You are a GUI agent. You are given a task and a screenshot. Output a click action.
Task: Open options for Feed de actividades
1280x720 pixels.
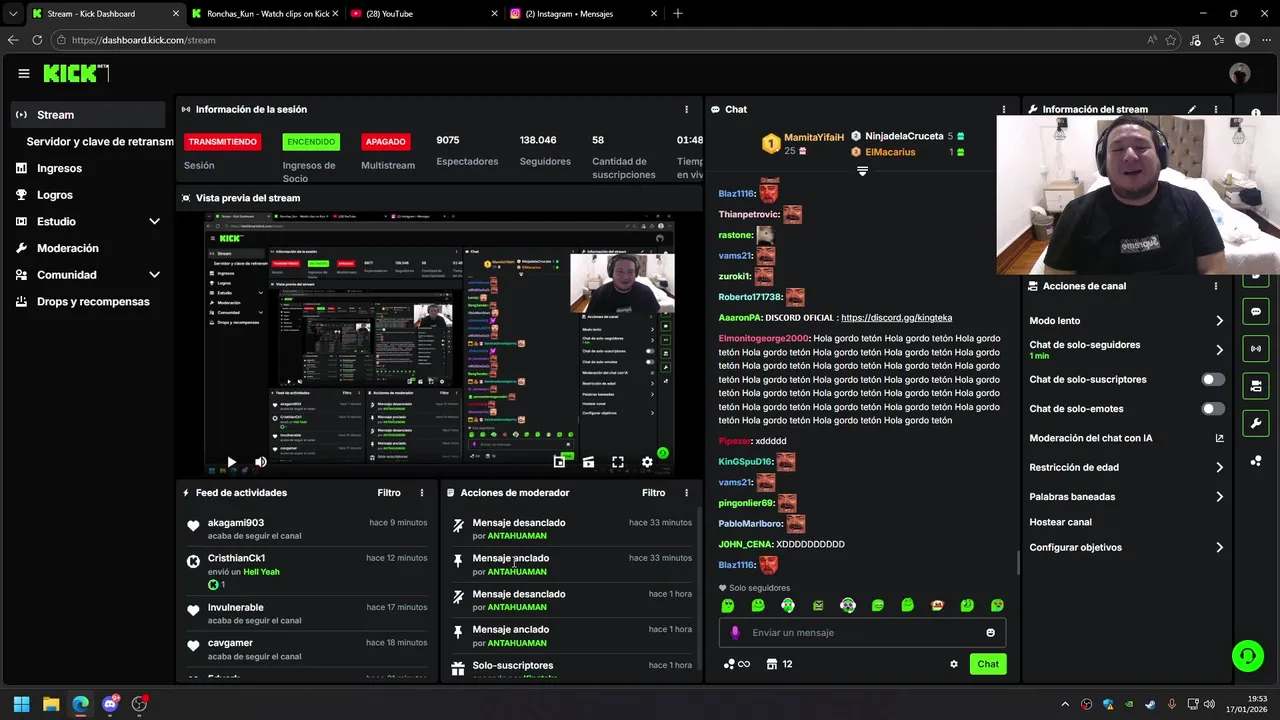pos(422,493)
